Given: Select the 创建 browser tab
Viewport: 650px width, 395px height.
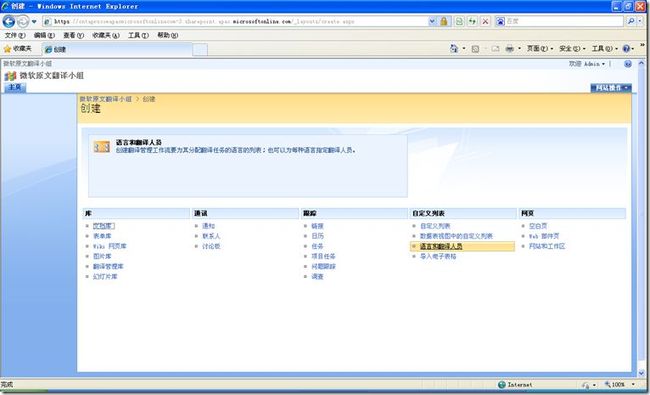Looking at the screenshot, I should (117, 49).
